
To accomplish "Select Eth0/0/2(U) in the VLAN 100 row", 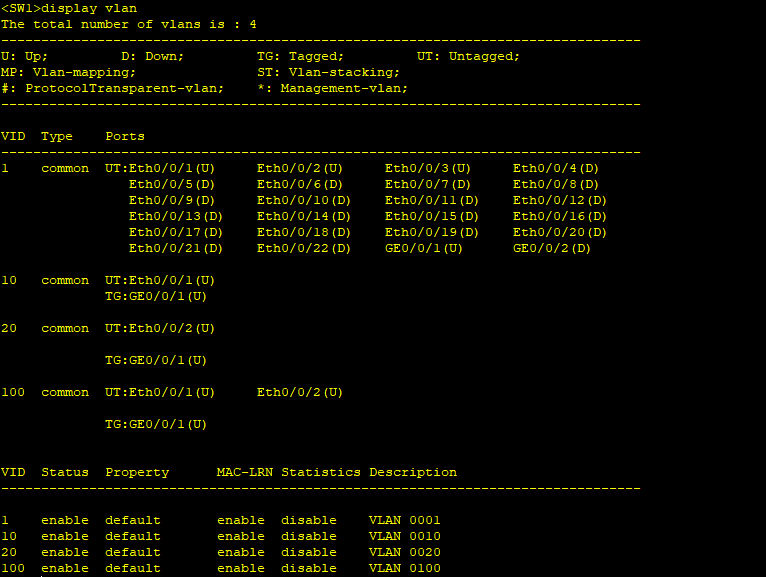I will click(x=299, y=392).
